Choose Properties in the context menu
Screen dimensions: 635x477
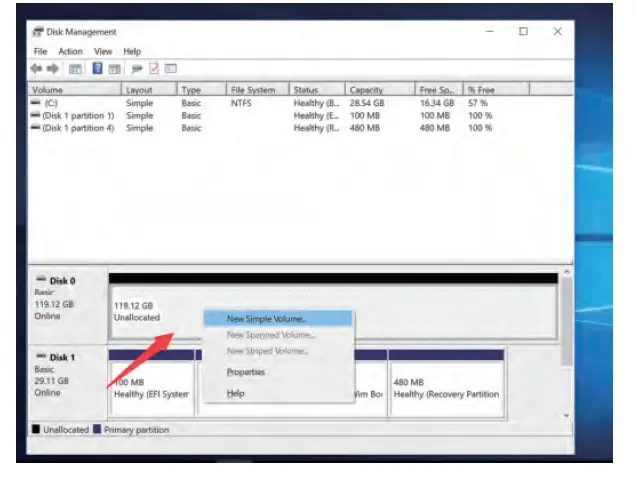[x=245, y=372]
